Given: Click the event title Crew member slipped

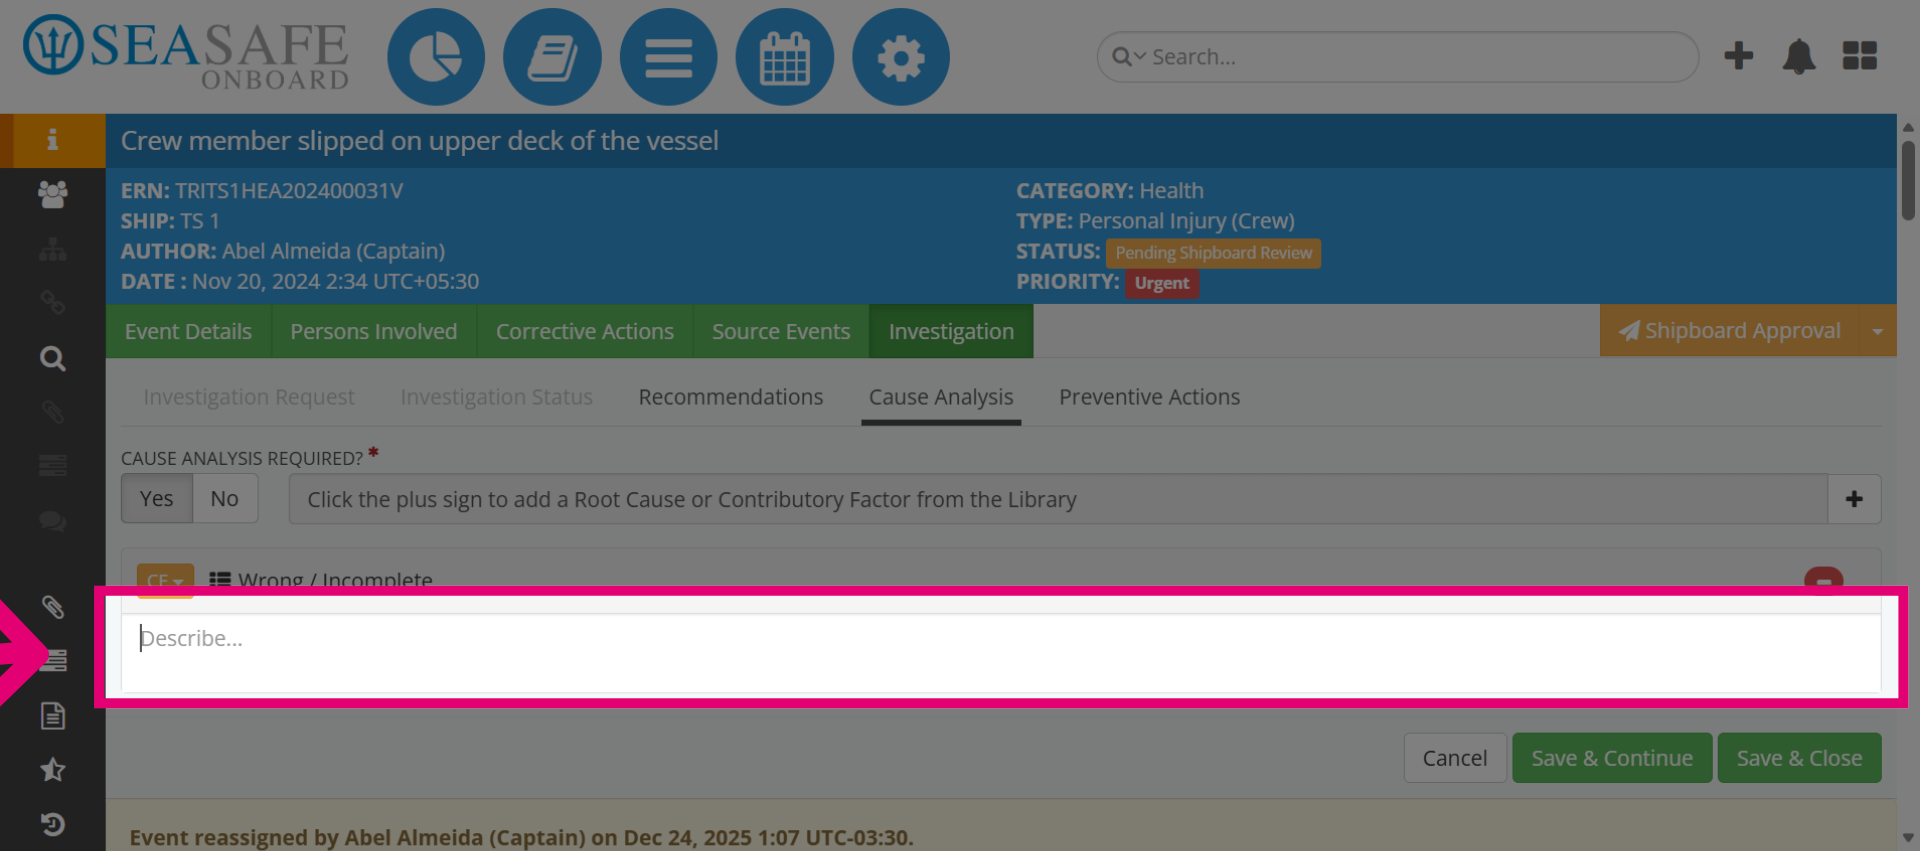Looking at the screenshot, I should pos(420,141).
